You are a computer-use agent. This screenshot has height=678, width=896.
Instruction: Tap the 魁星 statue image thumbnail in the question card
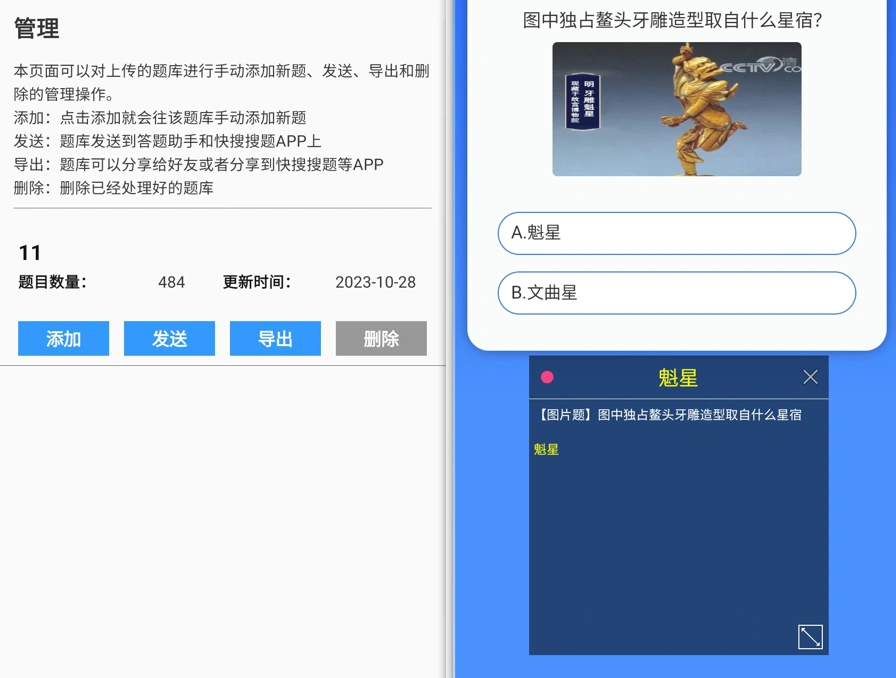(676, 109)
